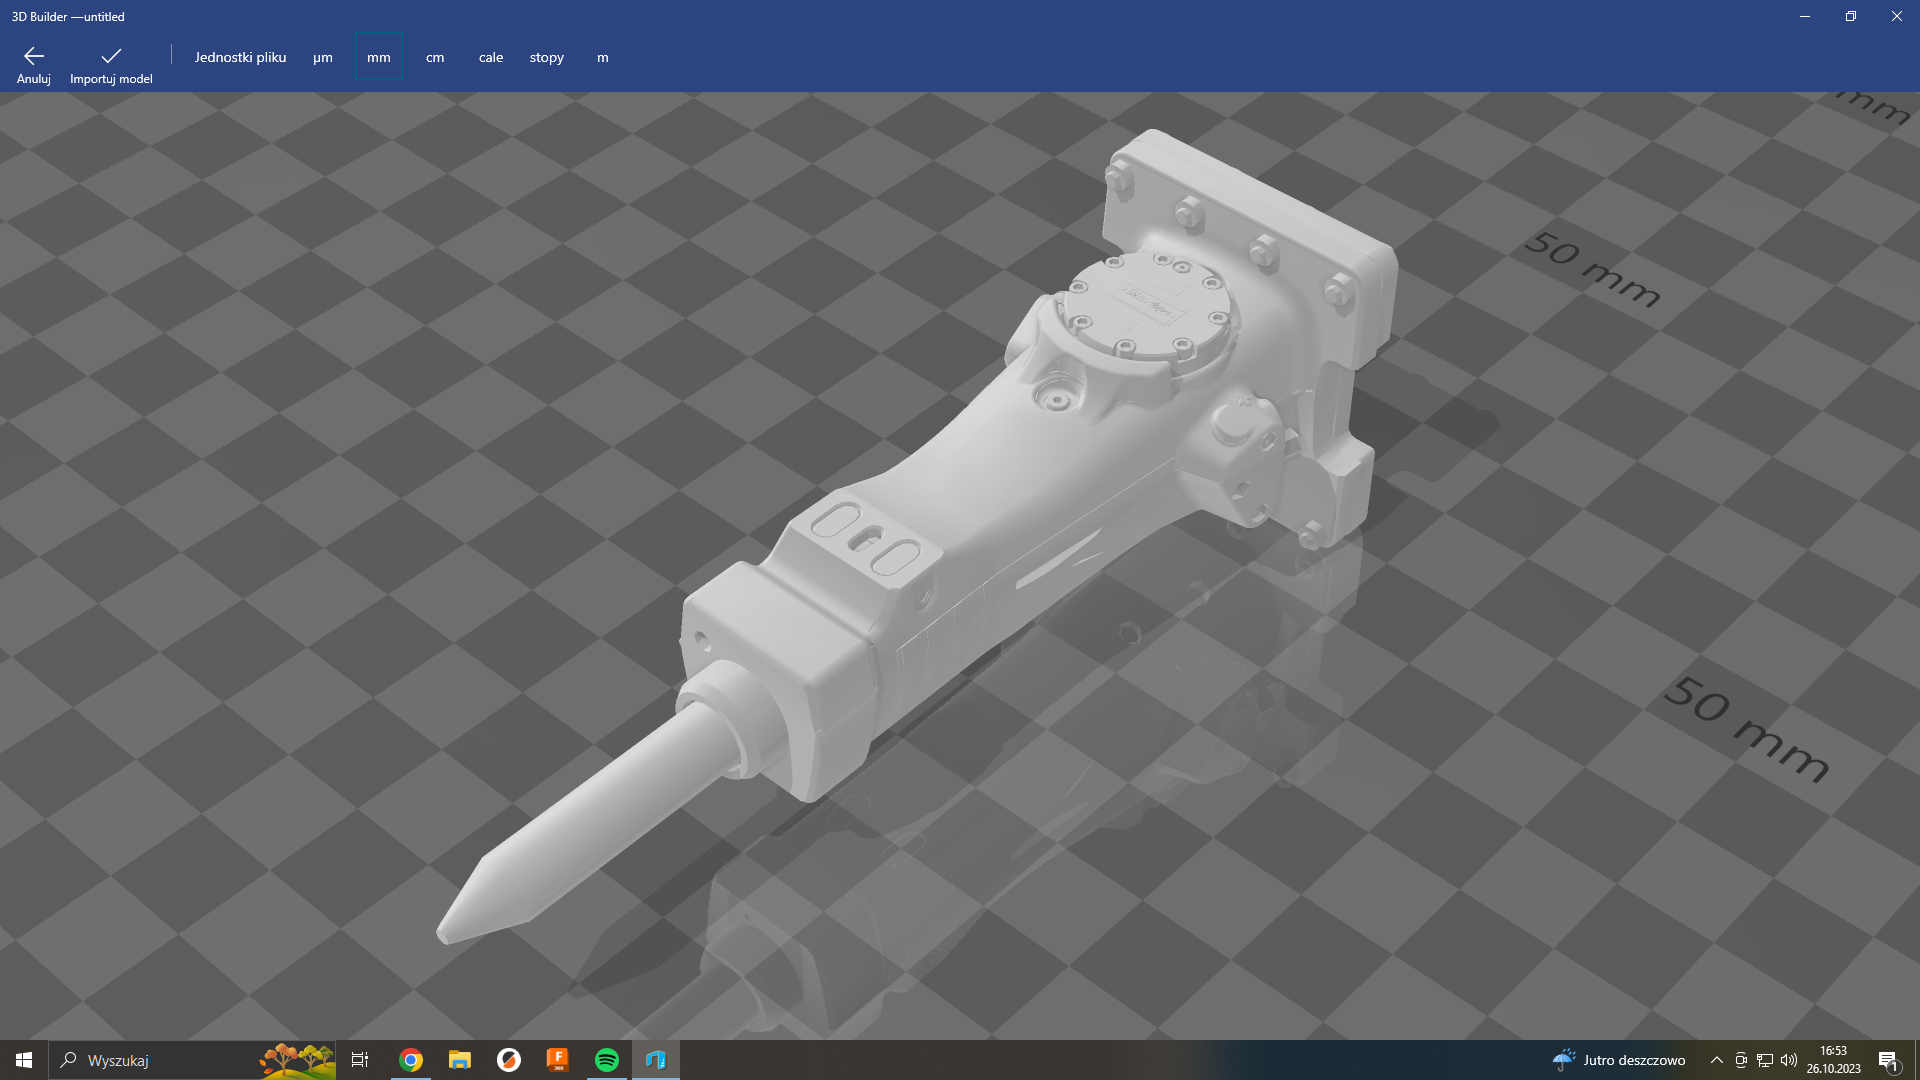Open the volume speaker icon

pos(1789,1060)
